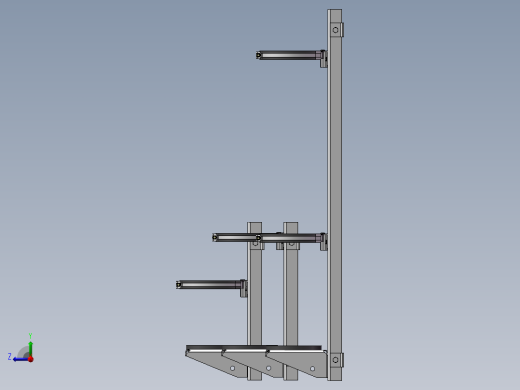Select the short vertical post holding lowest rod

(x=254, y=301)
